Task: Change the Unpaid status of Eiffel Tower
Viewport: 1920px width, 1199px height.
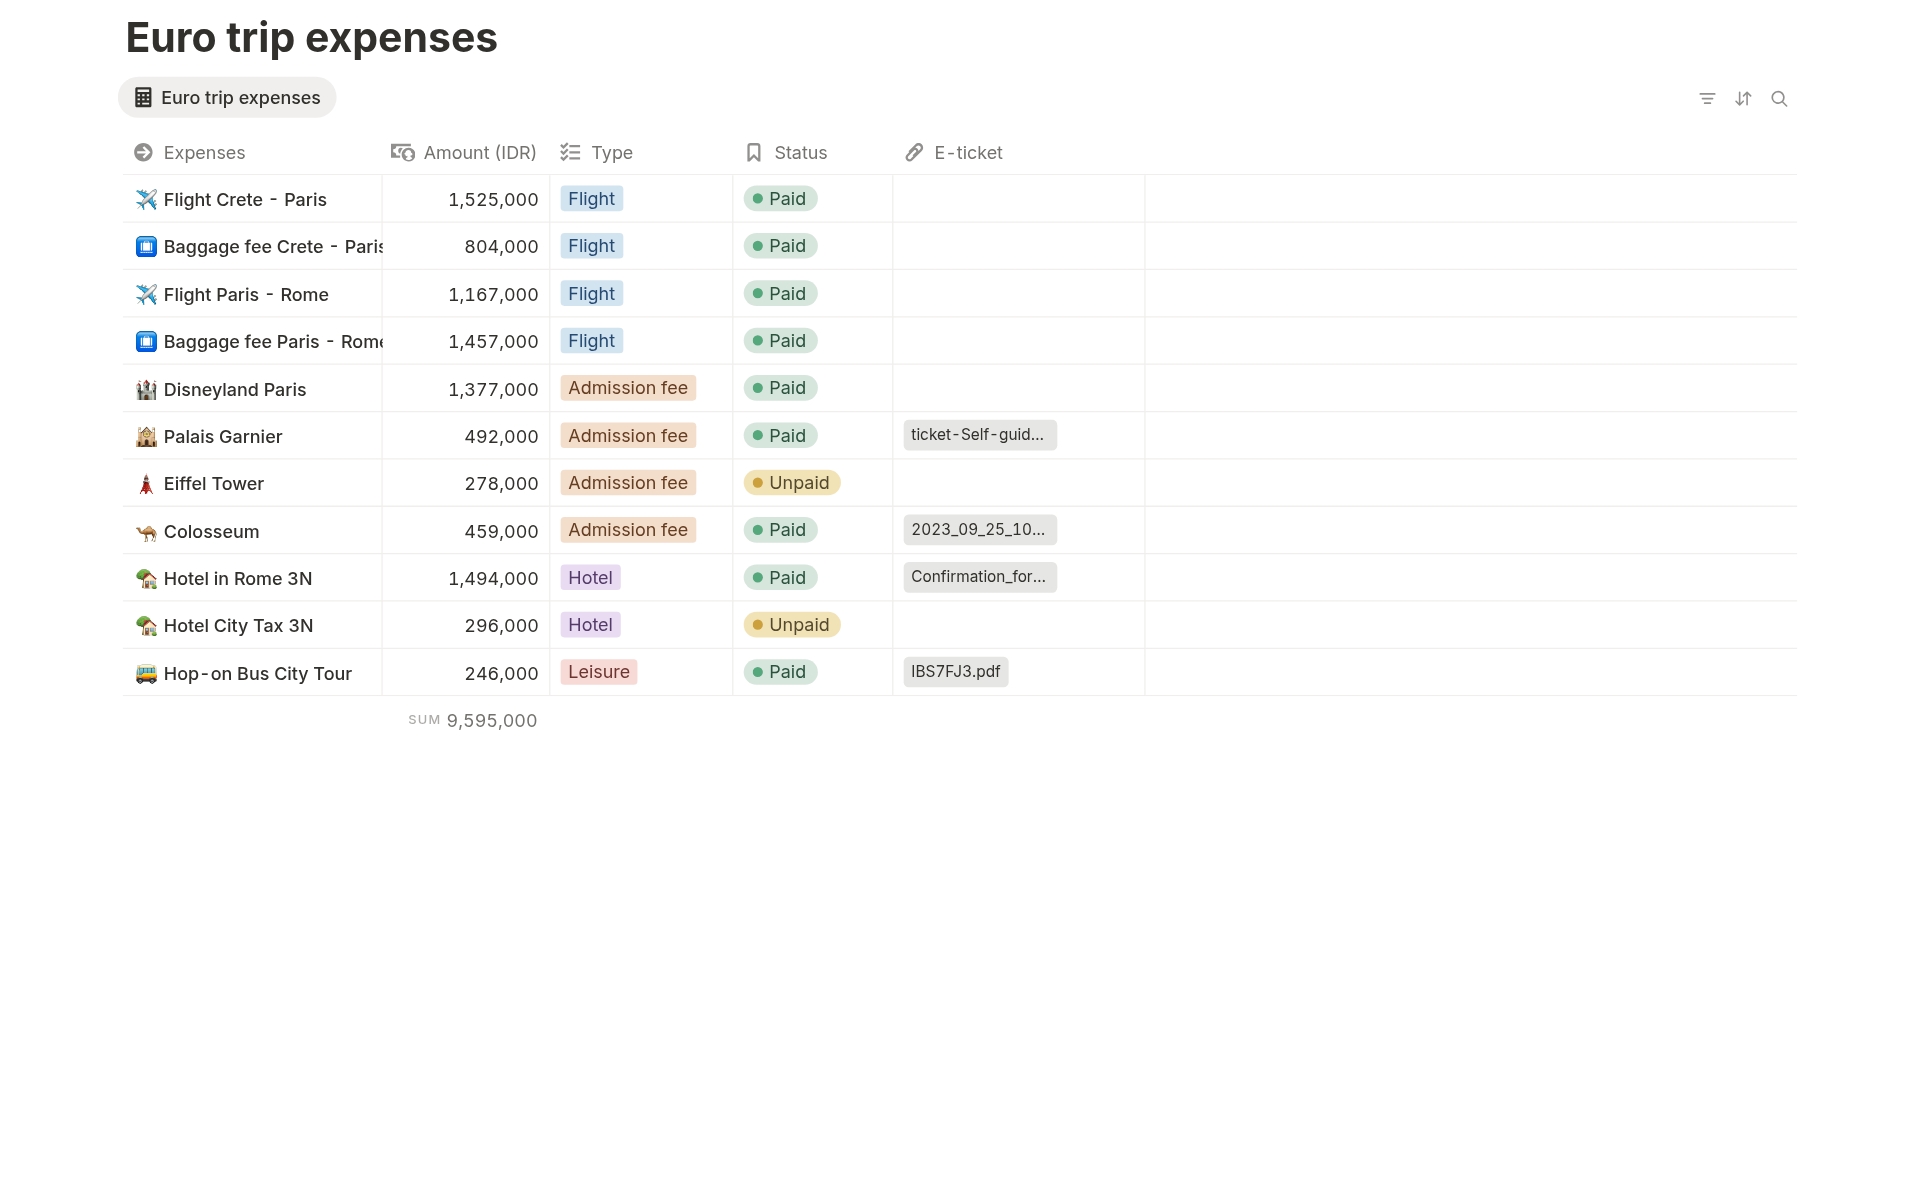Action: tap(792, 483)
